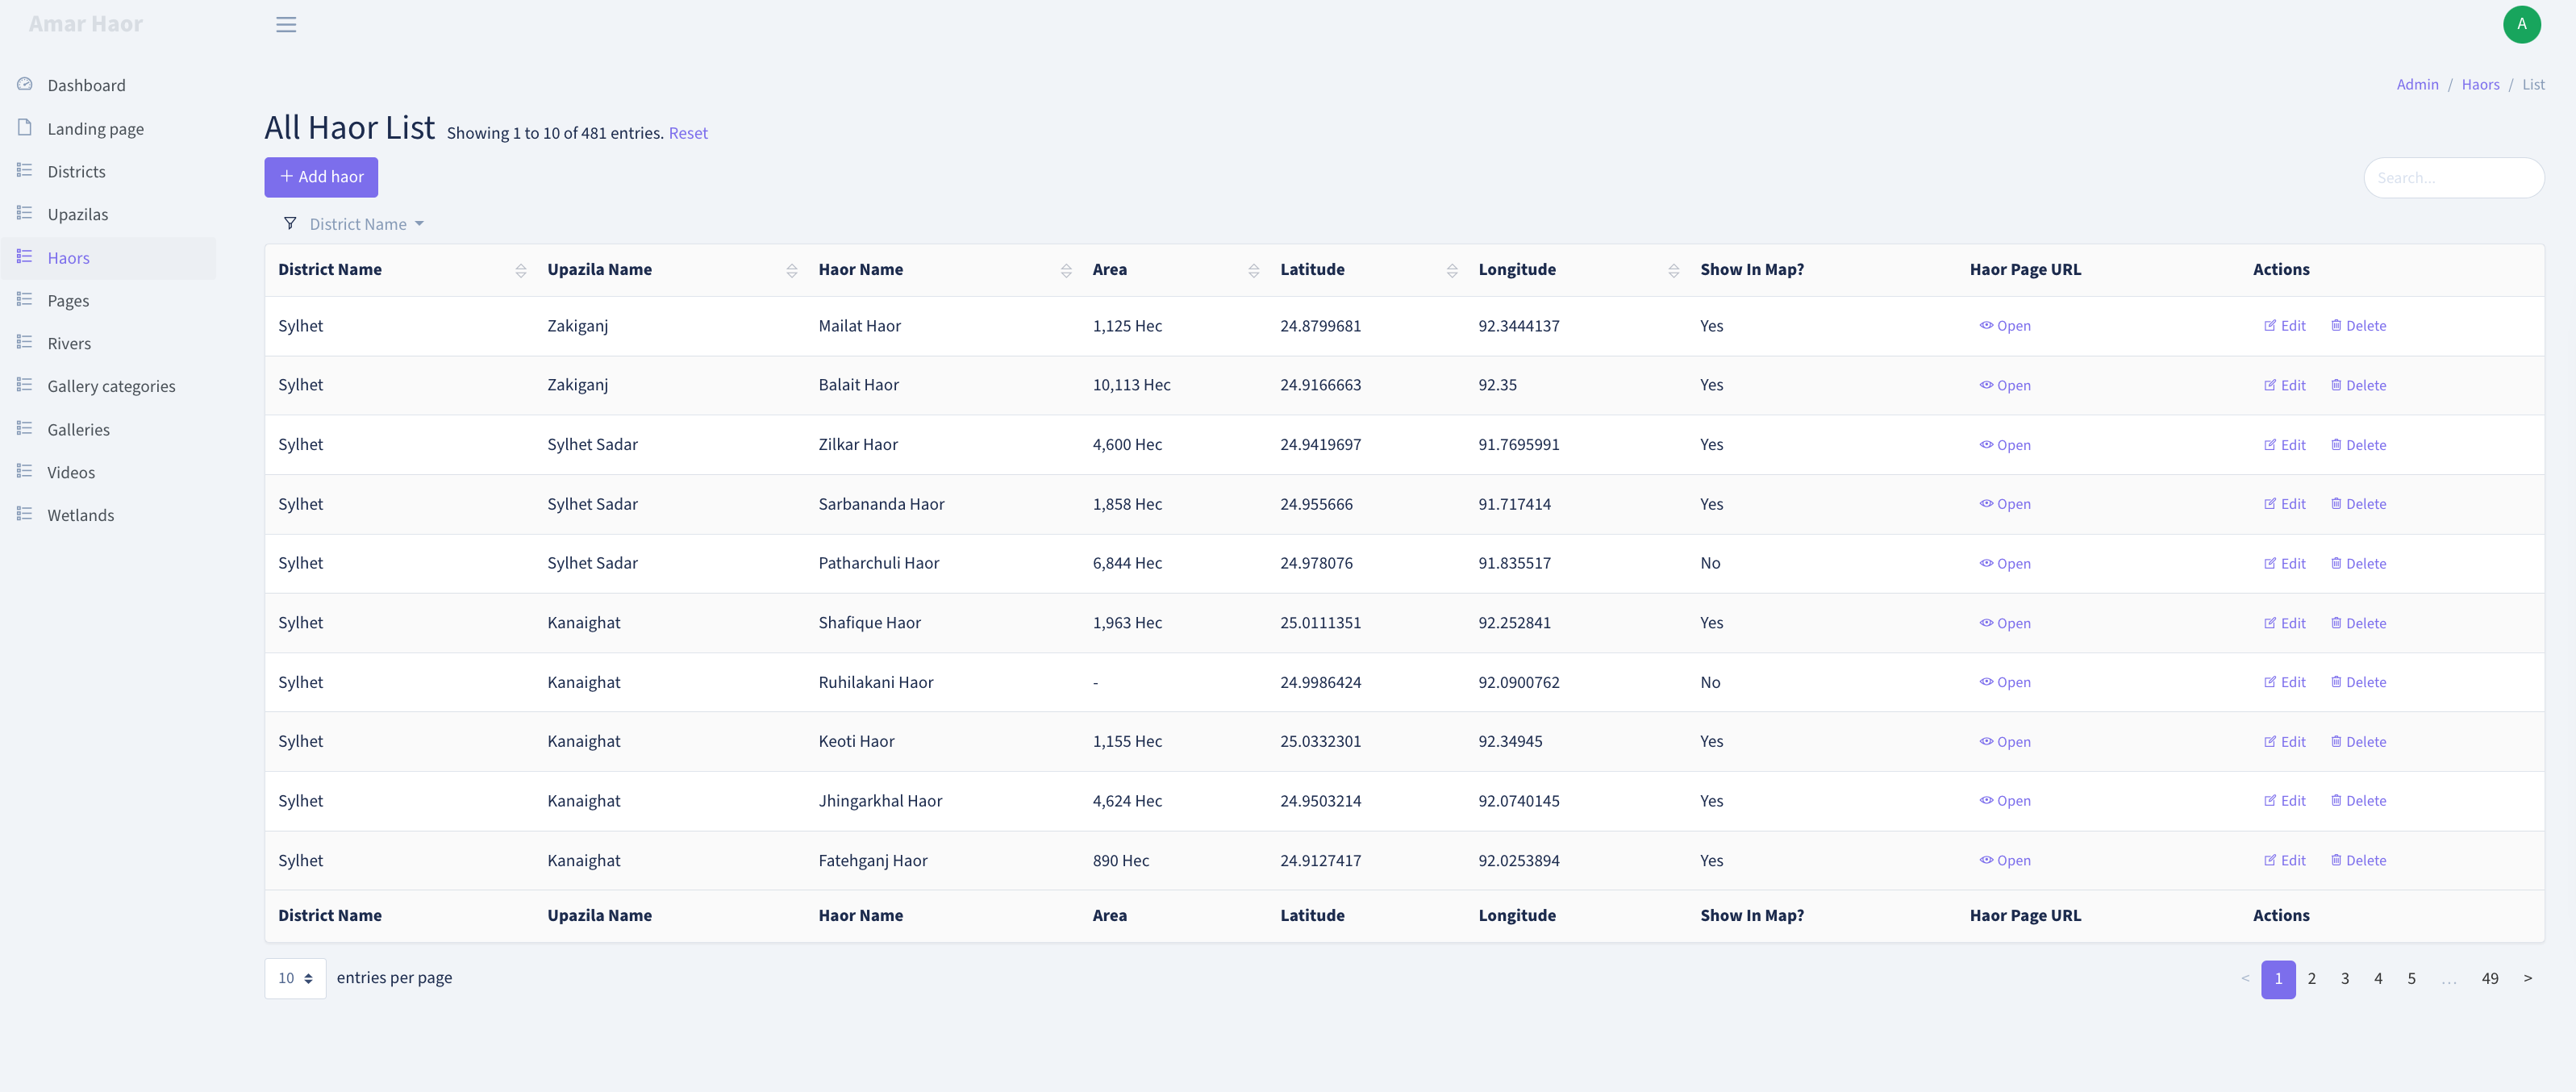Edit the Mailat Haor row
This screenshot has height=1092, width=2576.
tap(2285, 326)
